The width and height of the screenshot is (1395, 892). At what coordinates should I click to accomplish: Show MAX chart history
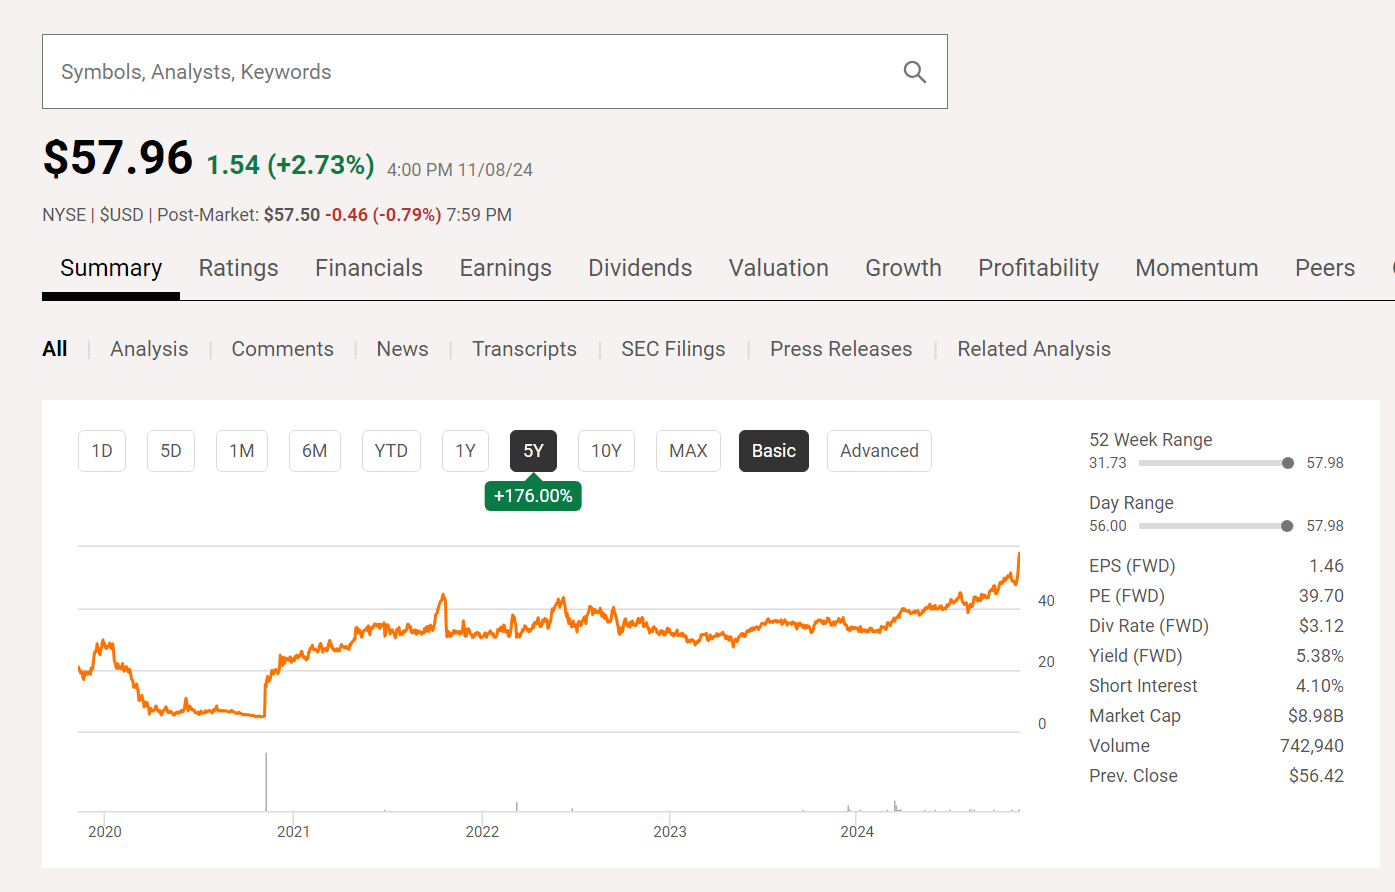pos(688,451)
